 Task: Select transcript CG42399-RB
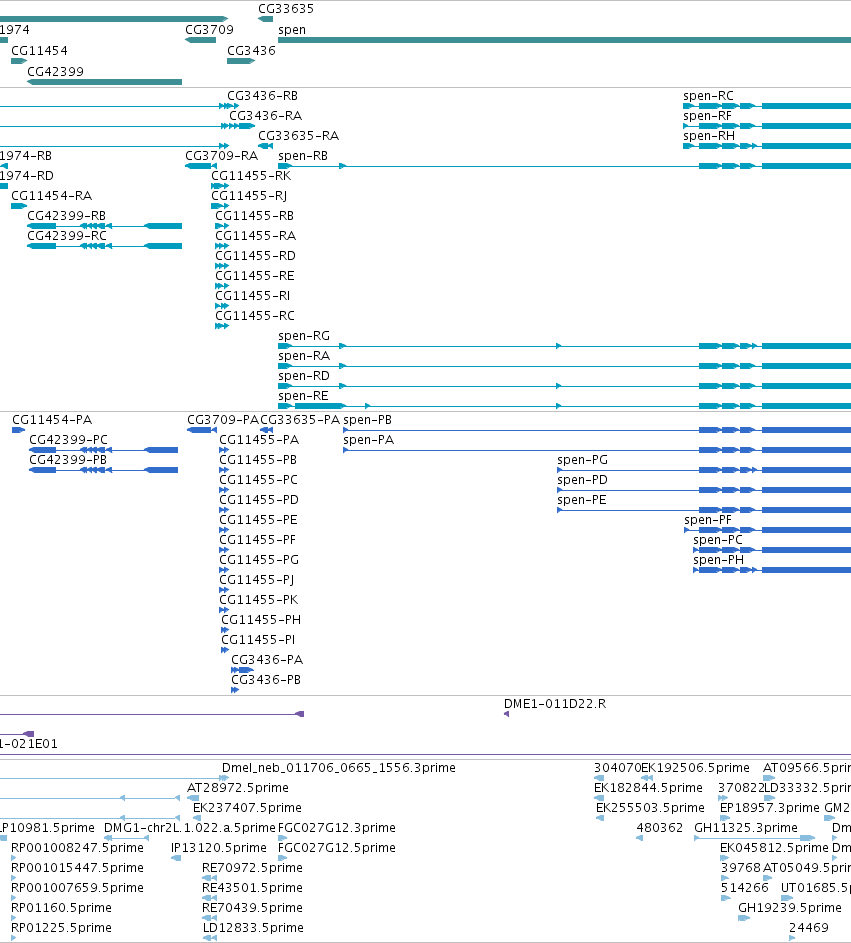(105, 226)
